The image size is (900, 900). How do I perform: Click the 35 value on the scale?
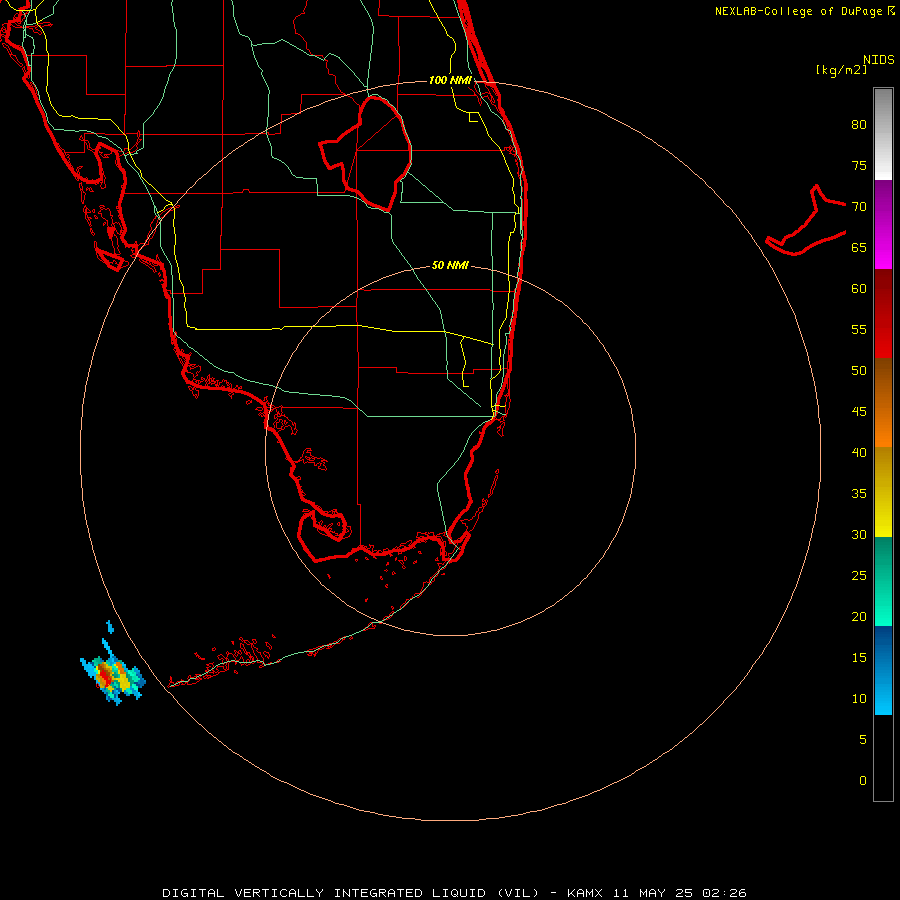pyautogui.click(x=859, y=494)
